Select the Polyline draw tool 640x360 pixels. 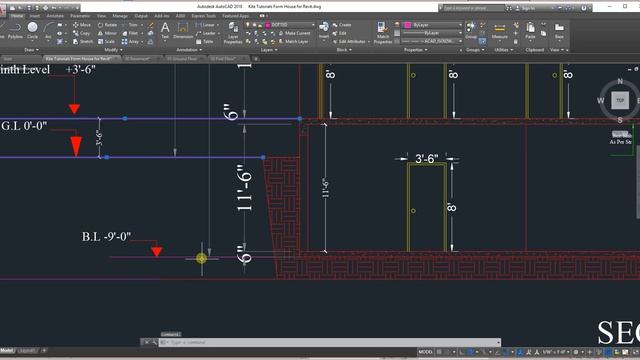[x=15, y=31]
